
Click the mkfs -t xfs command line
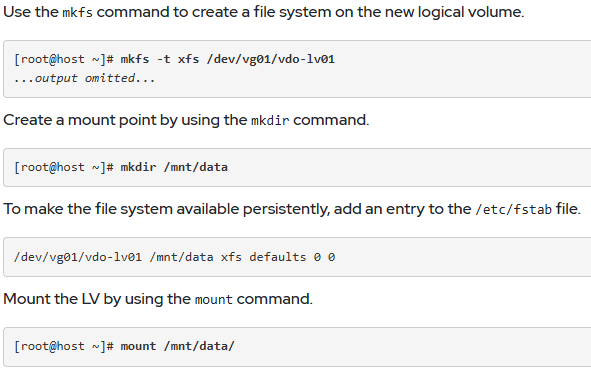coord(174,59)
